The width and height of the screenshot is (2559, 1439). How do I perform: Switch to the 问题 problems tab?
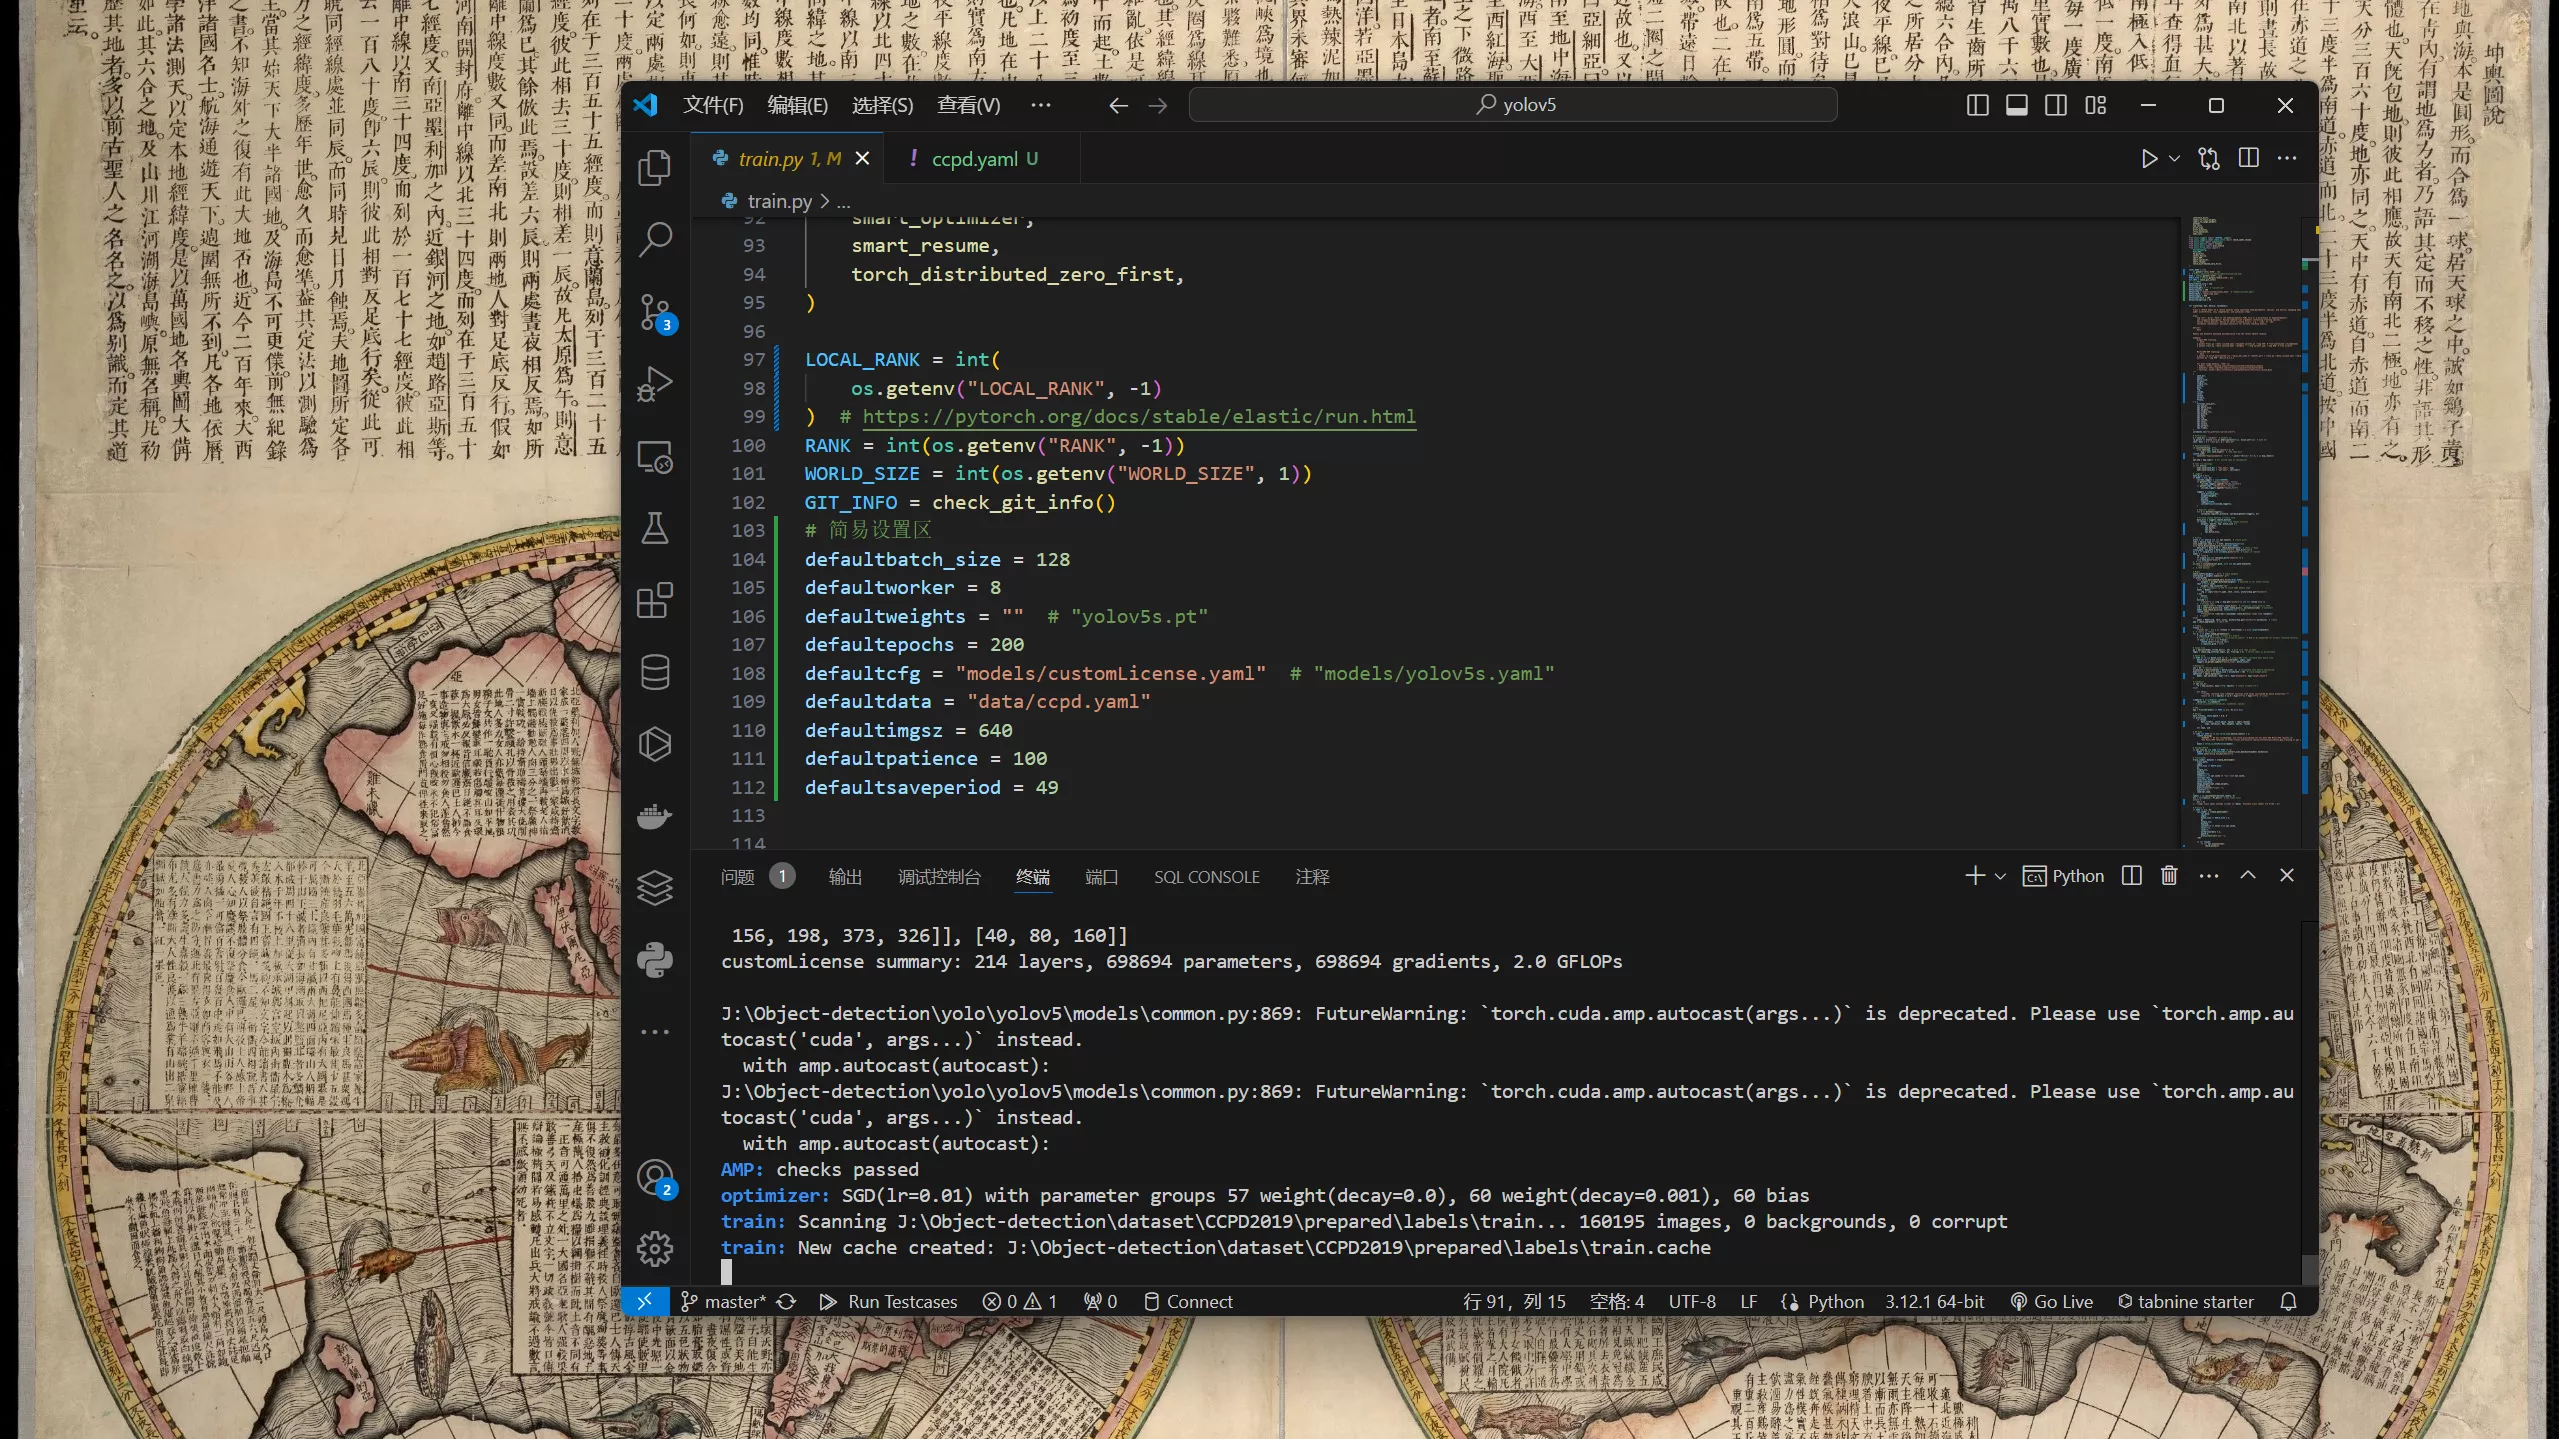point(757,876)
